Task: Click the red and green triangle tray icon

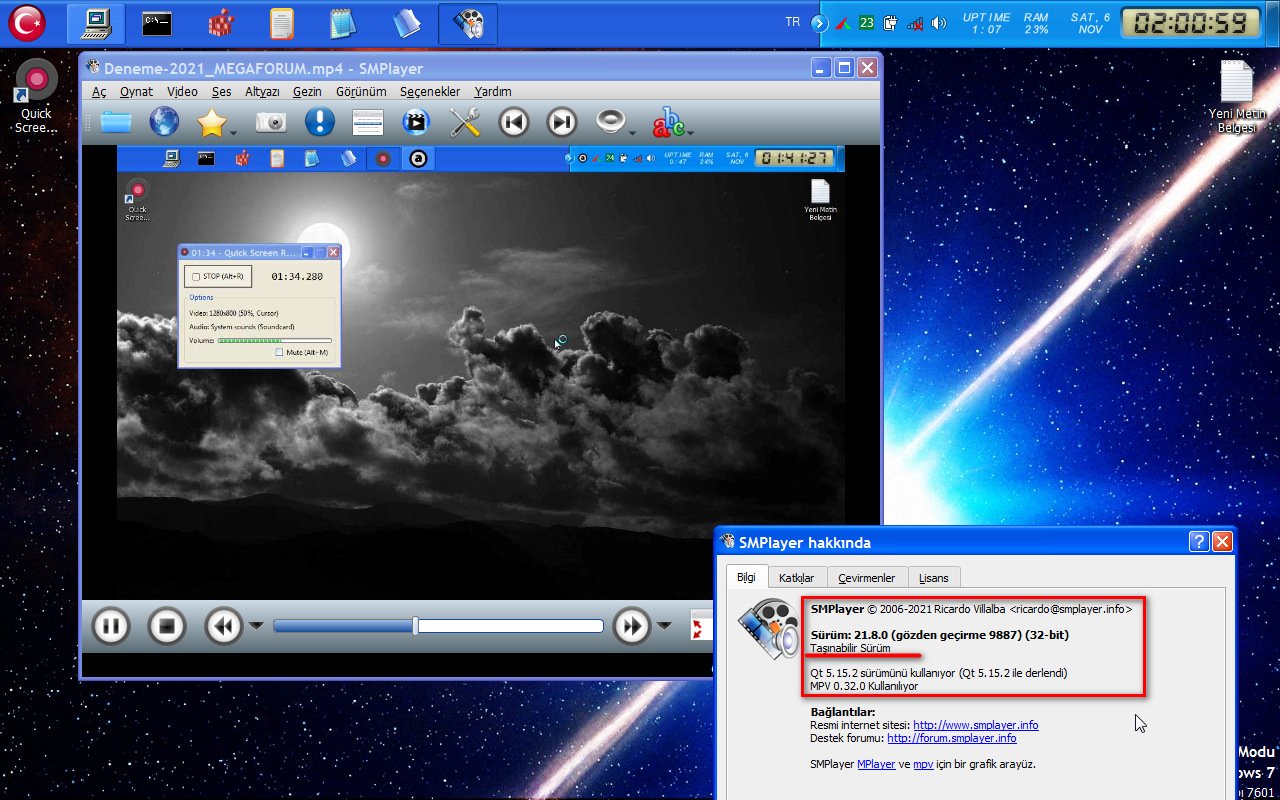Action: tap(843, 23)
